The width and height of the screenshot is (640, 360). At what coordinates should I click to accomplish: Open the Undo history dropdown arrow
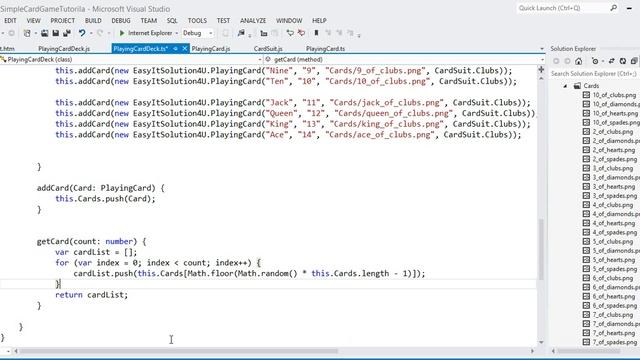click(91, 33)
